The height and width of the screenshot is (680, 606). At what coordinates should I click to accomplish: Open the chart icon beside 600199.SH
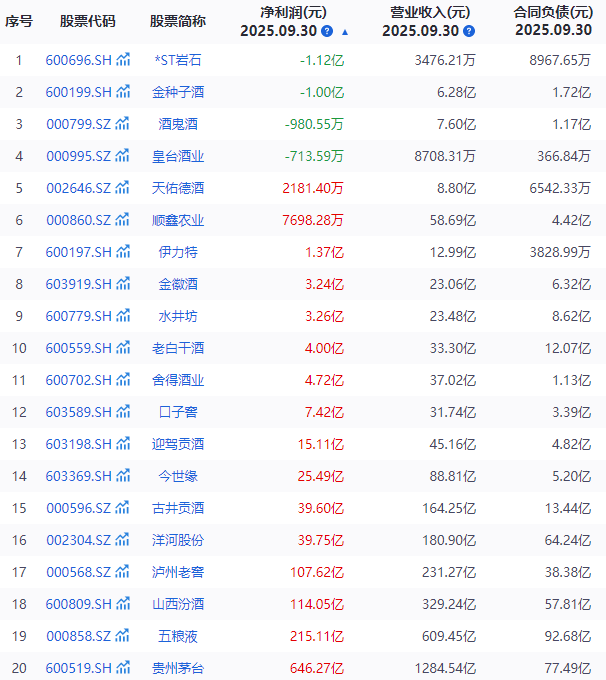coord(123,92)
